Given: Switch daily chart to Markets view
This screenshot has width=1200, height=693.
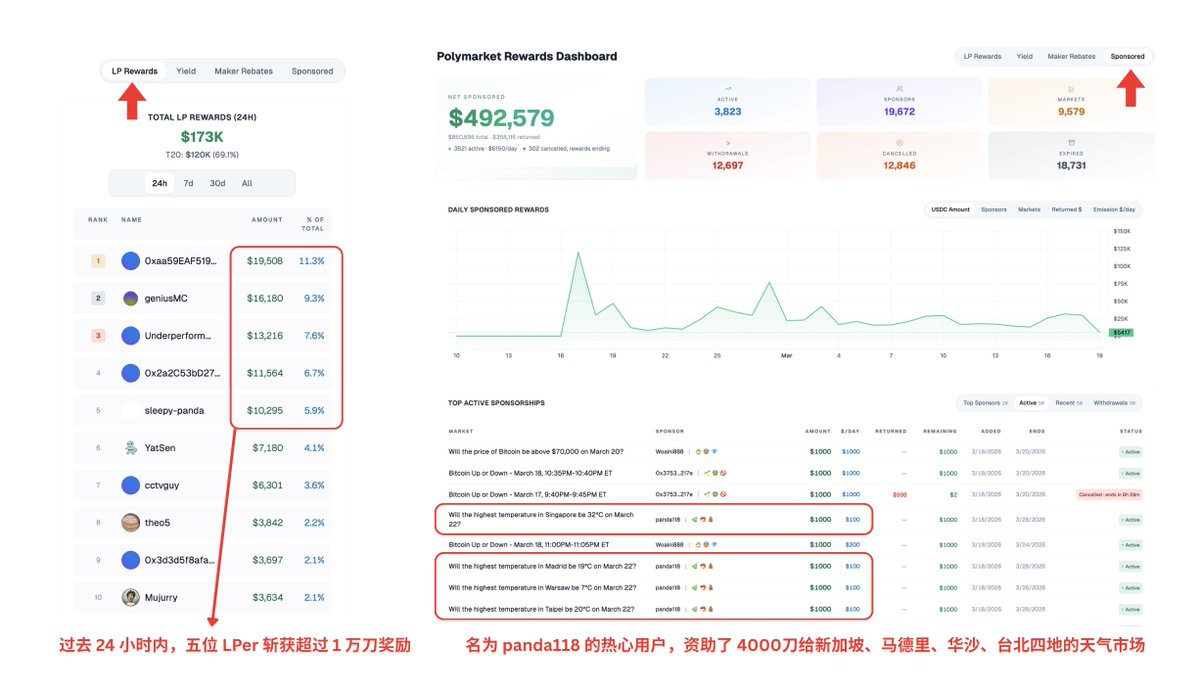Looking at the screenshot, I should pyautogui.click(x=1029, y=210).
